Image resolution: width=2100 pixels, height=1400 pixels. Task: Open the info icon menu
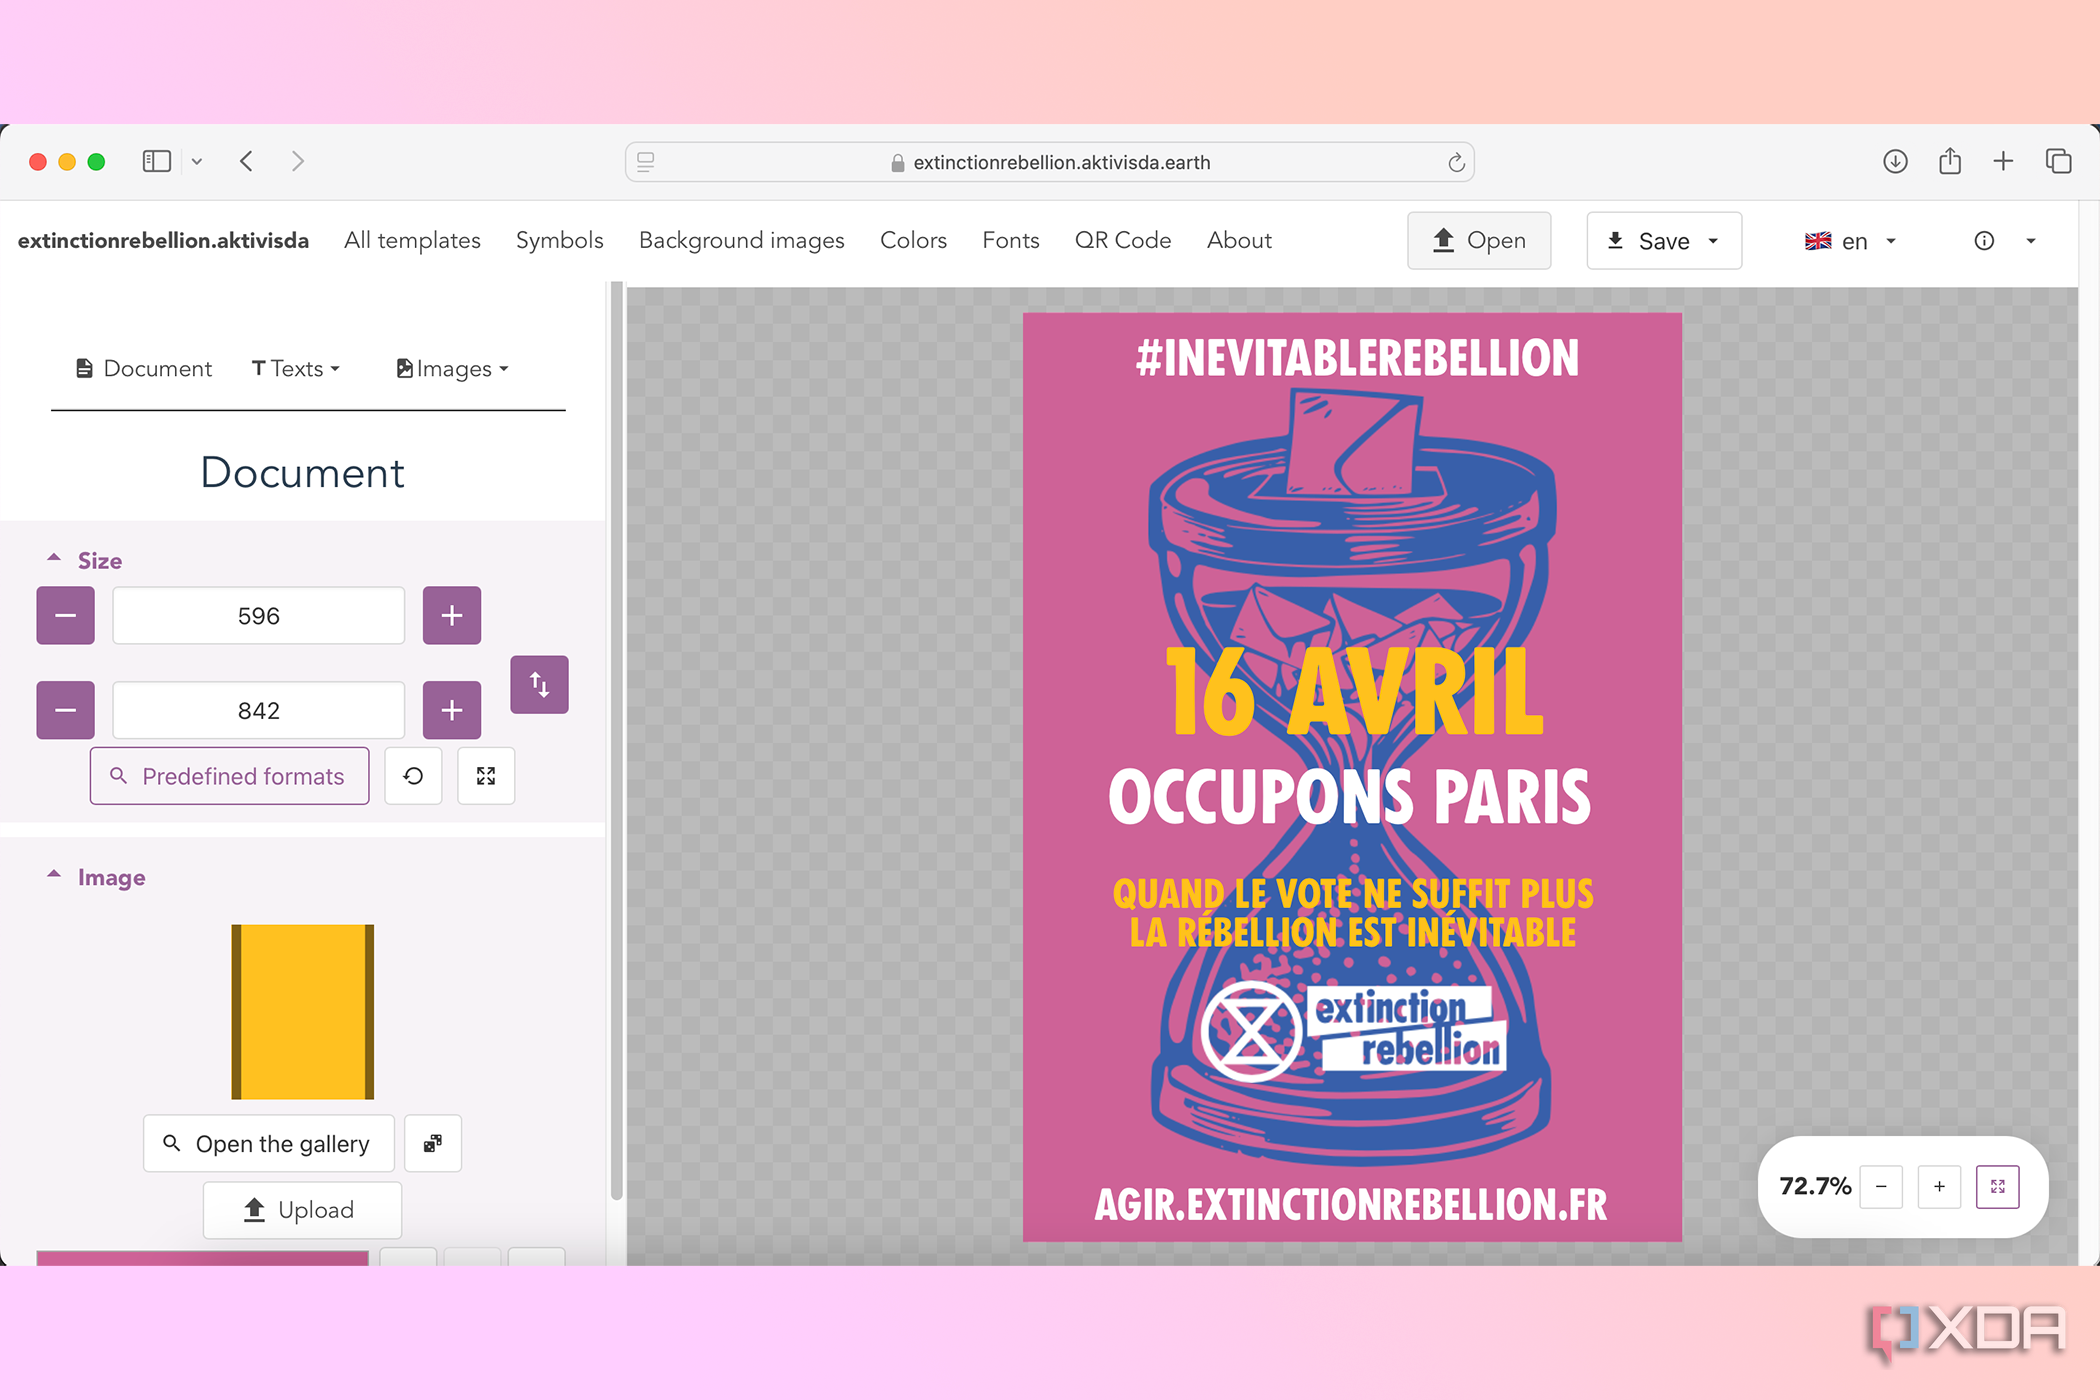click(x=2005, y=241)
